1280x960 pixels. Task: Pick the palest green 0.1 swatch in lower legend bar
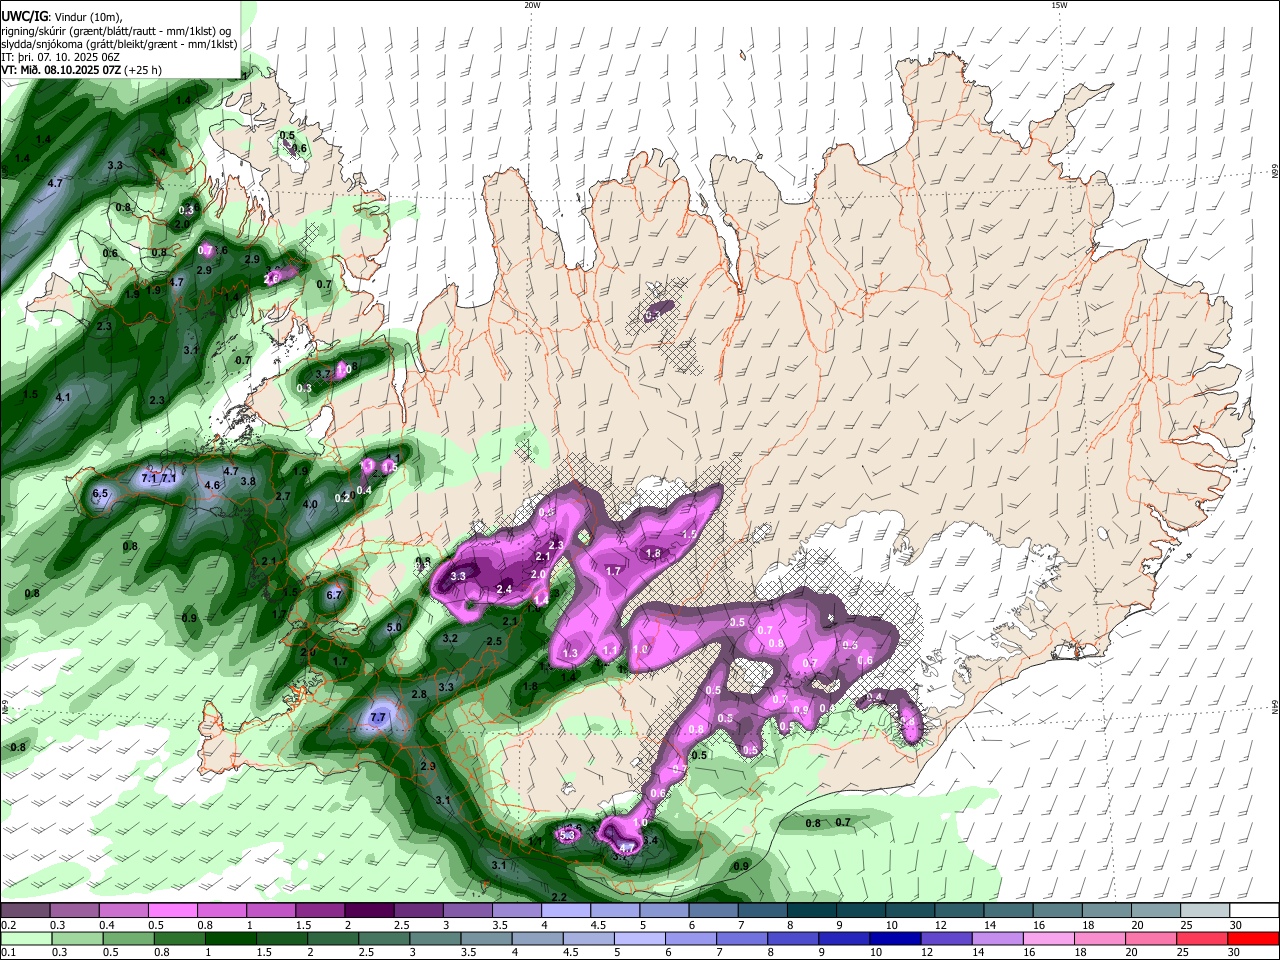pos(27,938)
